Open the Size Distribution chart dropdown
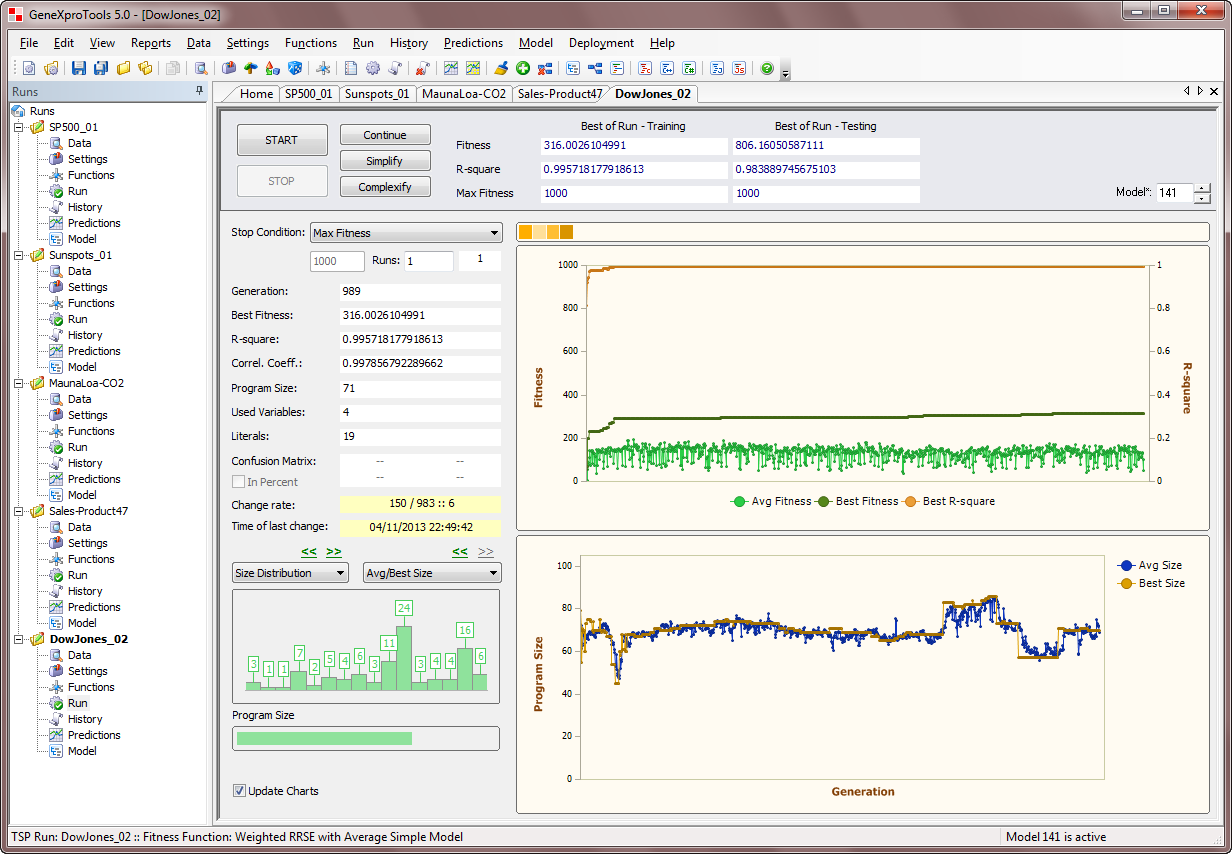The width and height of the screenshot is (1232, 854). 290,573
